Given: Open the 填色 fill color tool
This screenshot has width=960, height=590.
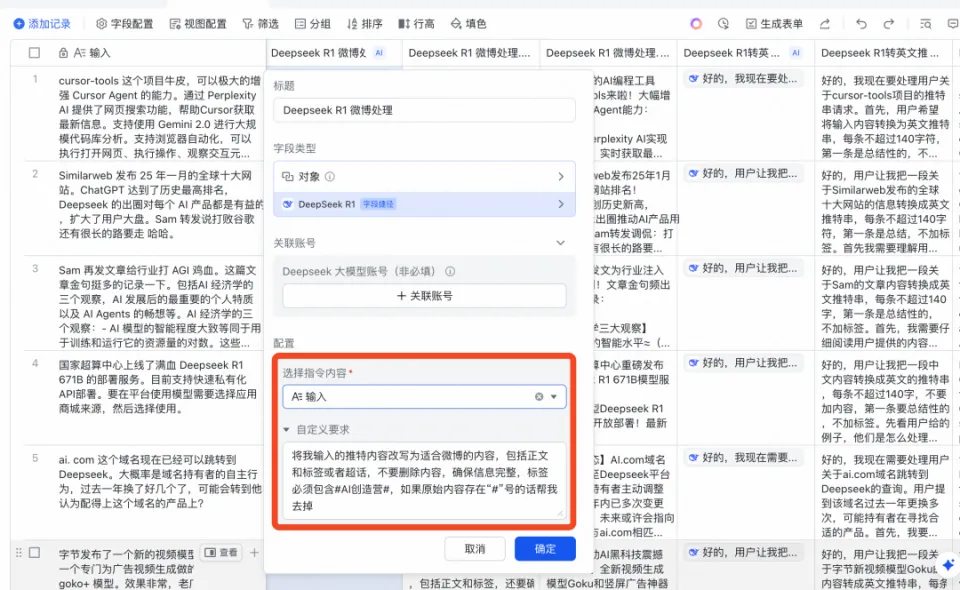Looking at the screenshot, I should click(468, 24).
